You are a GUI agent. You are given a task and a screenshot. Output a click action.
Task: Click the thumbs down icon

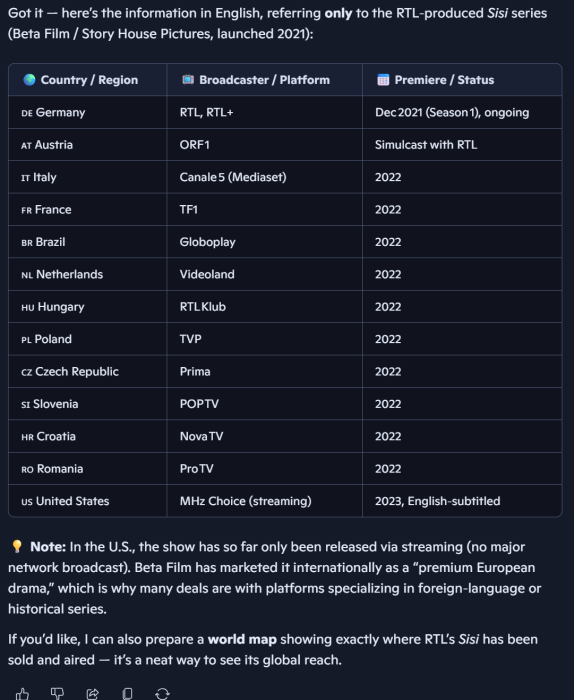tap(57, 693)
